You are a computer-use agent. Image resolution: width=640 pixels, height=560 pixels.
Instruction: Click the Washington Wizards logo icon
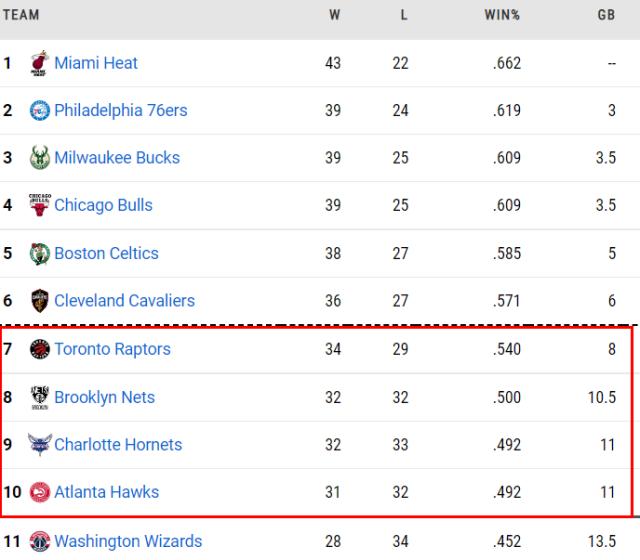[40, 541]
